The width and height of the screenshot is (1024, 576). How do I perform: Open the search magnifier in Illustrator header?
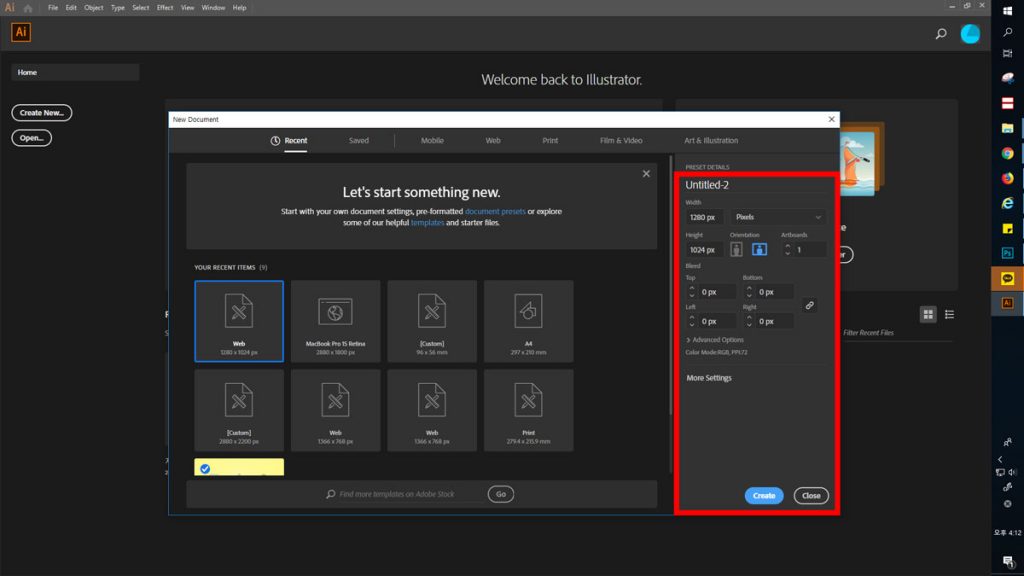point(941,33)
